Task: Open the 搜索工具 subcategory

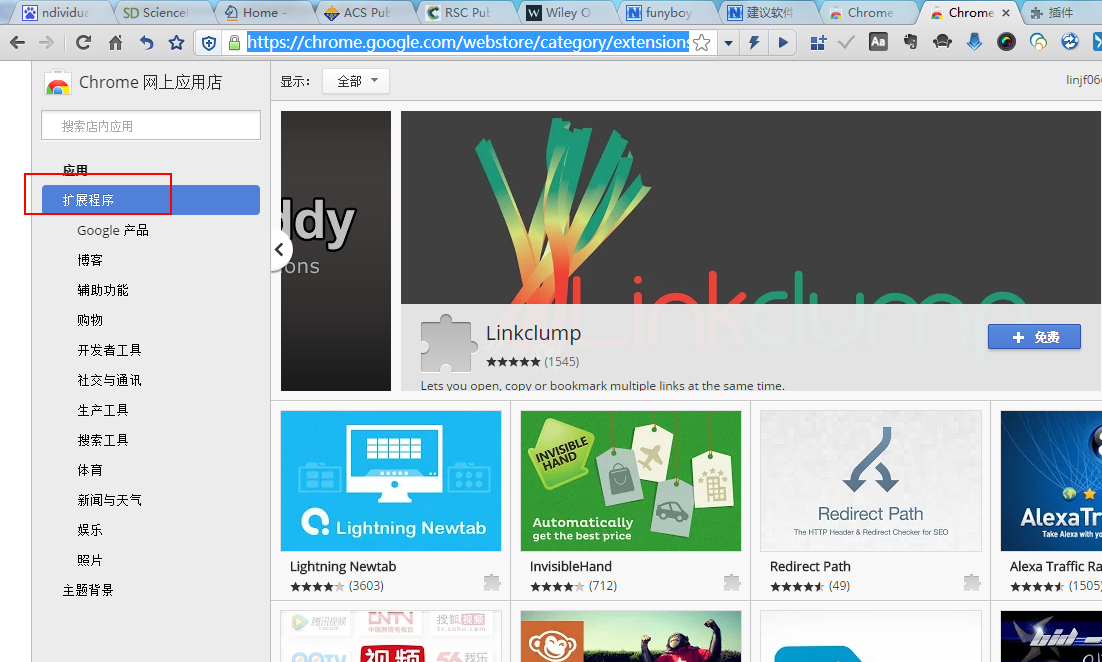Action: coord(103,440)
